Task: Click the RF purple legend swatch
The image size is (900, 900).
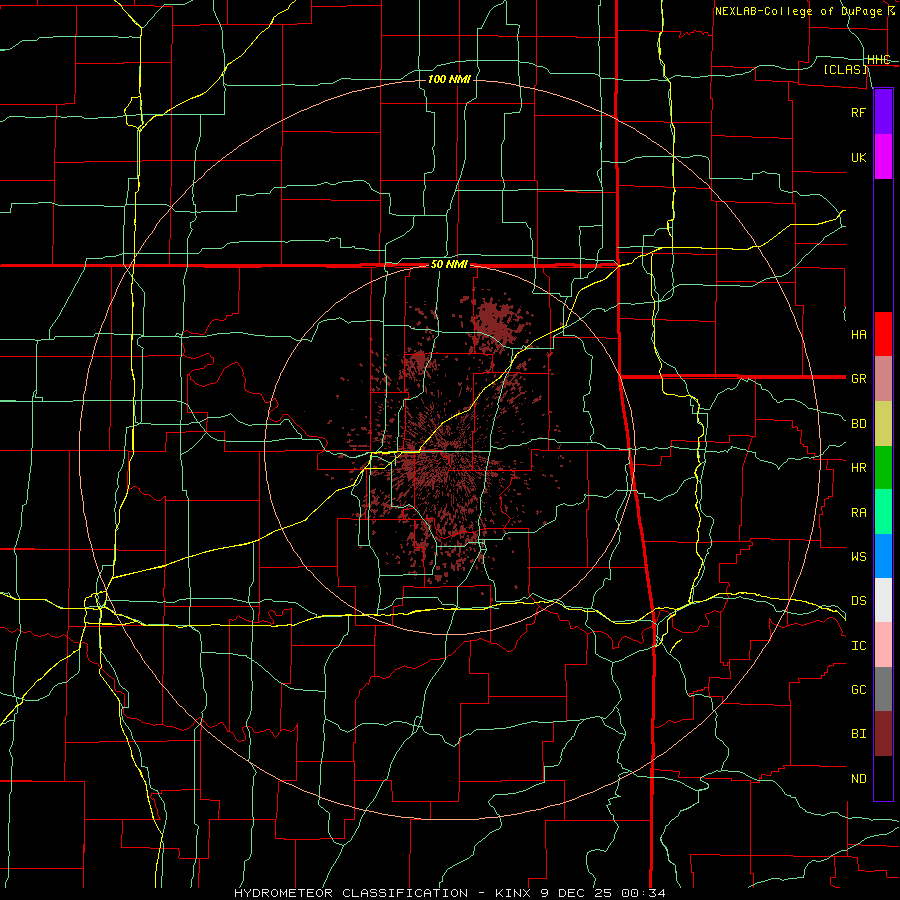Action: click(x=883, y=112)
